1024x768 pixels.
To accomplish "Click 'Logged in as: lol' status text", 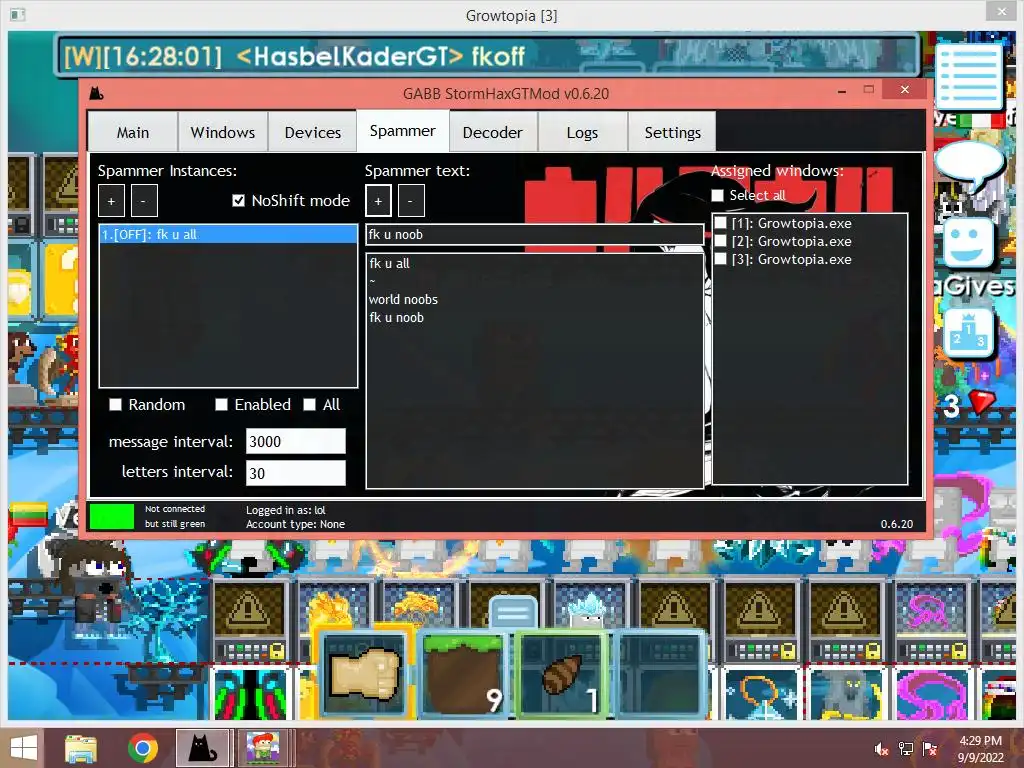I will click(285, 510).
